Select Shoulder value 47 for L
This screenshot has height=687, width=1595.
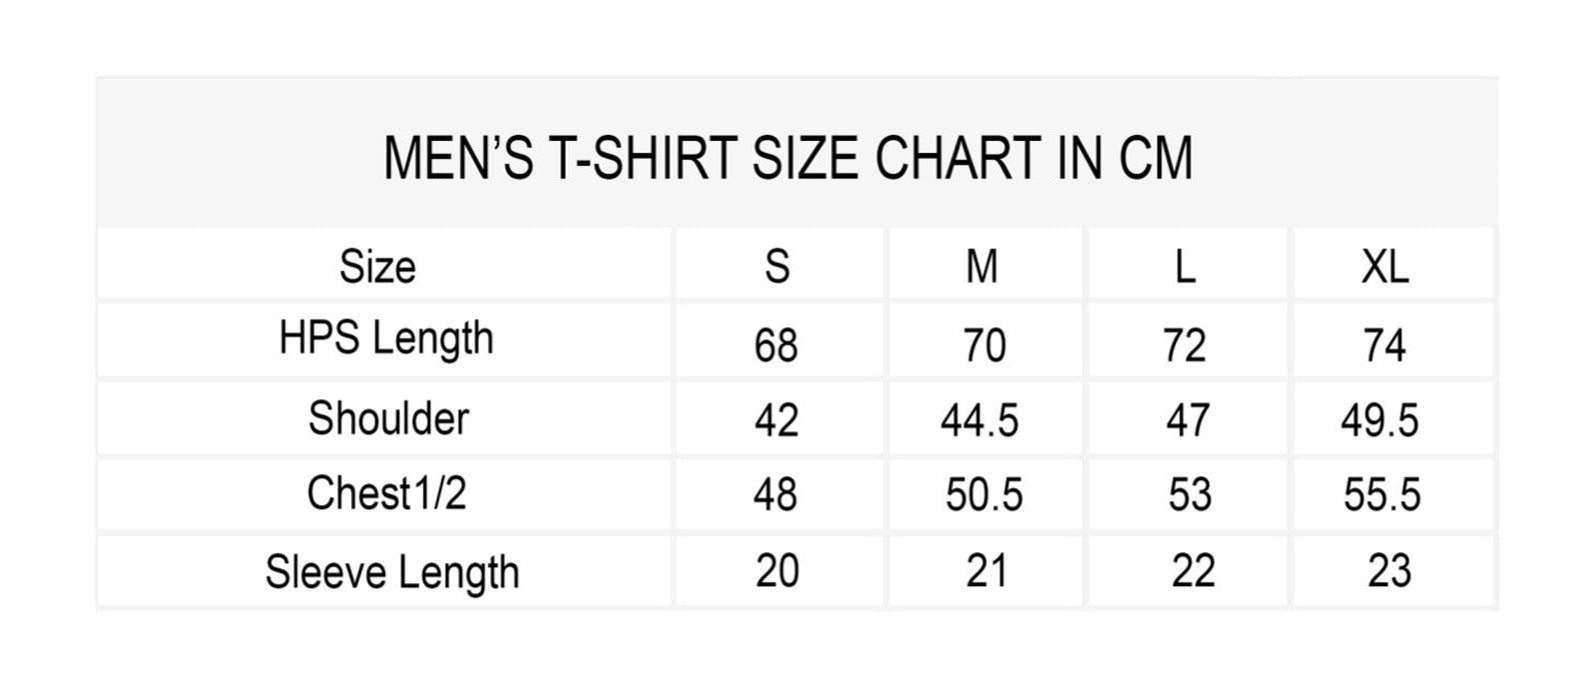[1187, 421]
